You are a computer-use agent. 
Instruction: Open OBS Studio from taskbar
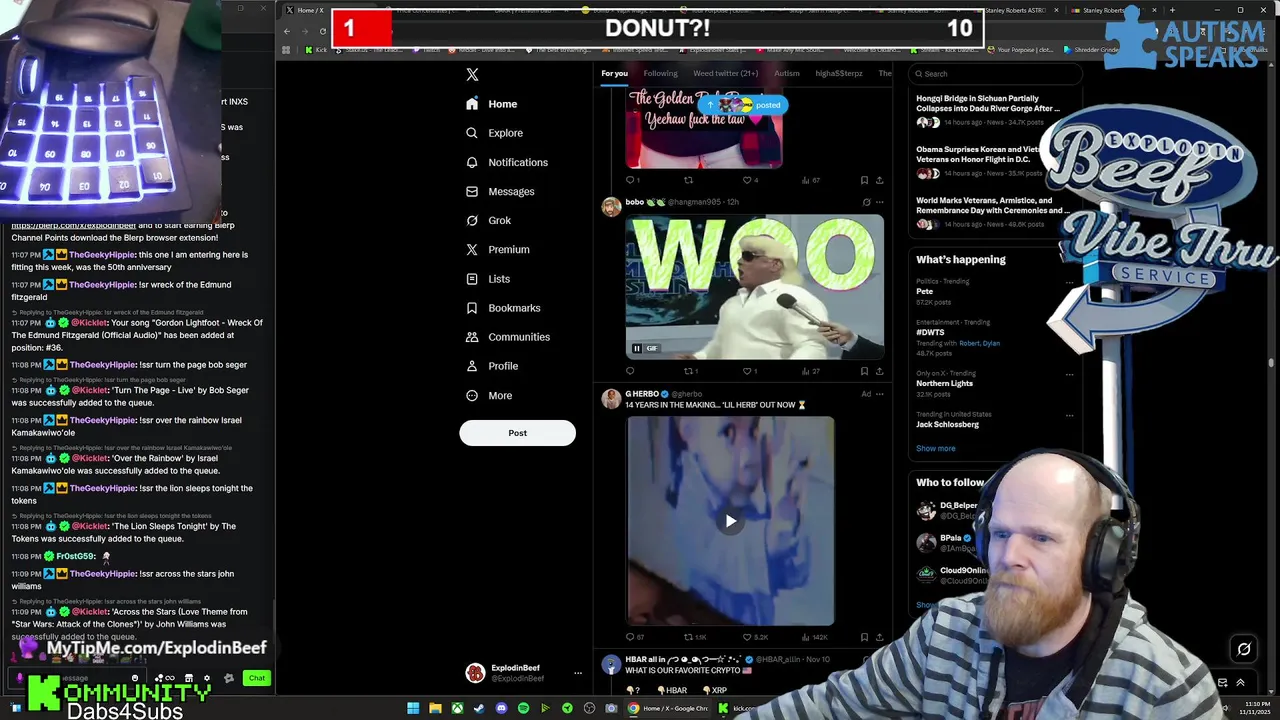tap(589, 709)
